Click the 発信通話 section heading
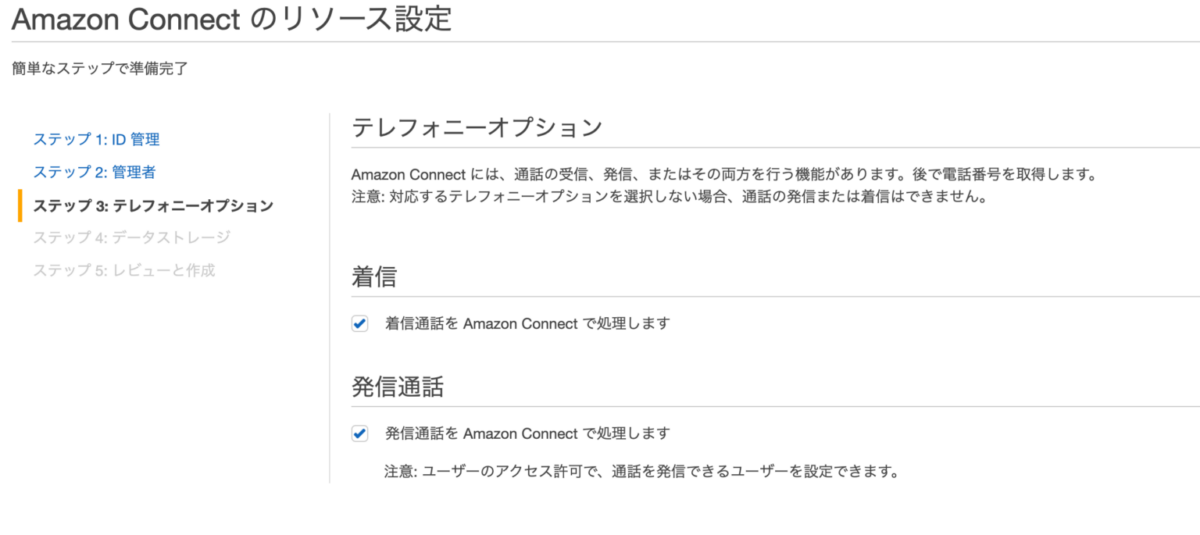Screen dimensions: 1200x535 (x=397, y=386)
